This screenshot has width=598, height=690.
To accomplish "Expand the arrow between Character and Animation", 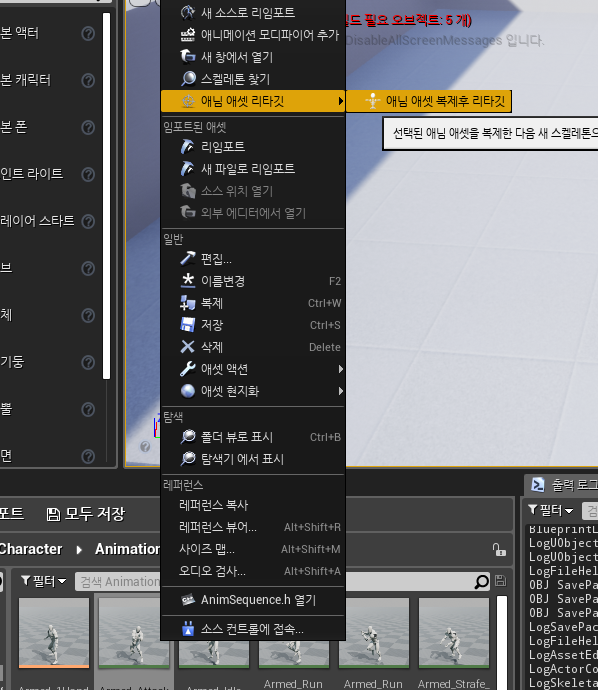I will pyautogui.click(x=79, y=550).
